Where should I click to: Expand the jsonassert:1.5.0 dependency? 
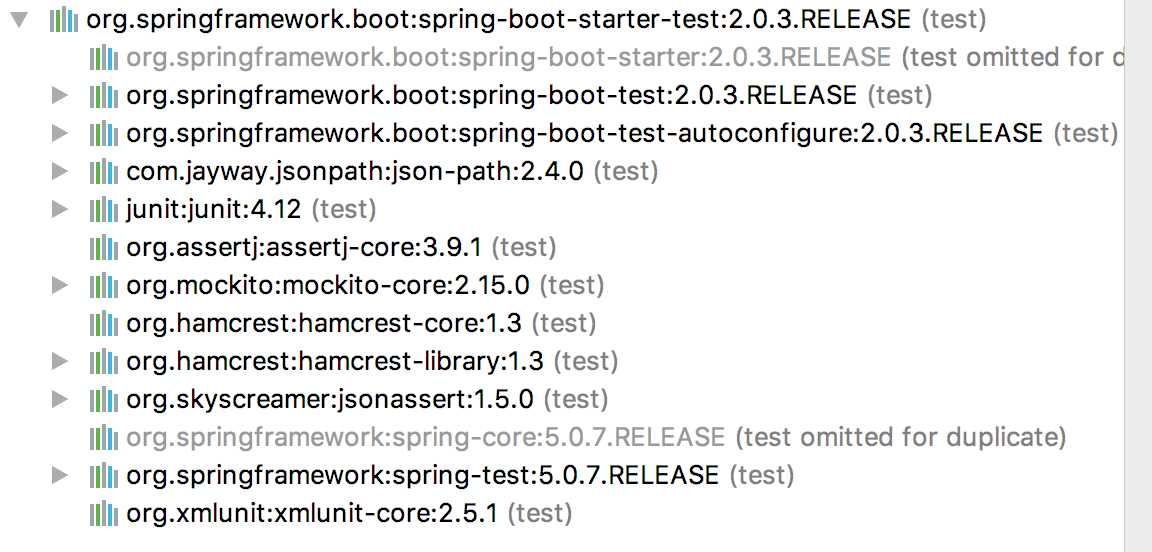[60, 399]
